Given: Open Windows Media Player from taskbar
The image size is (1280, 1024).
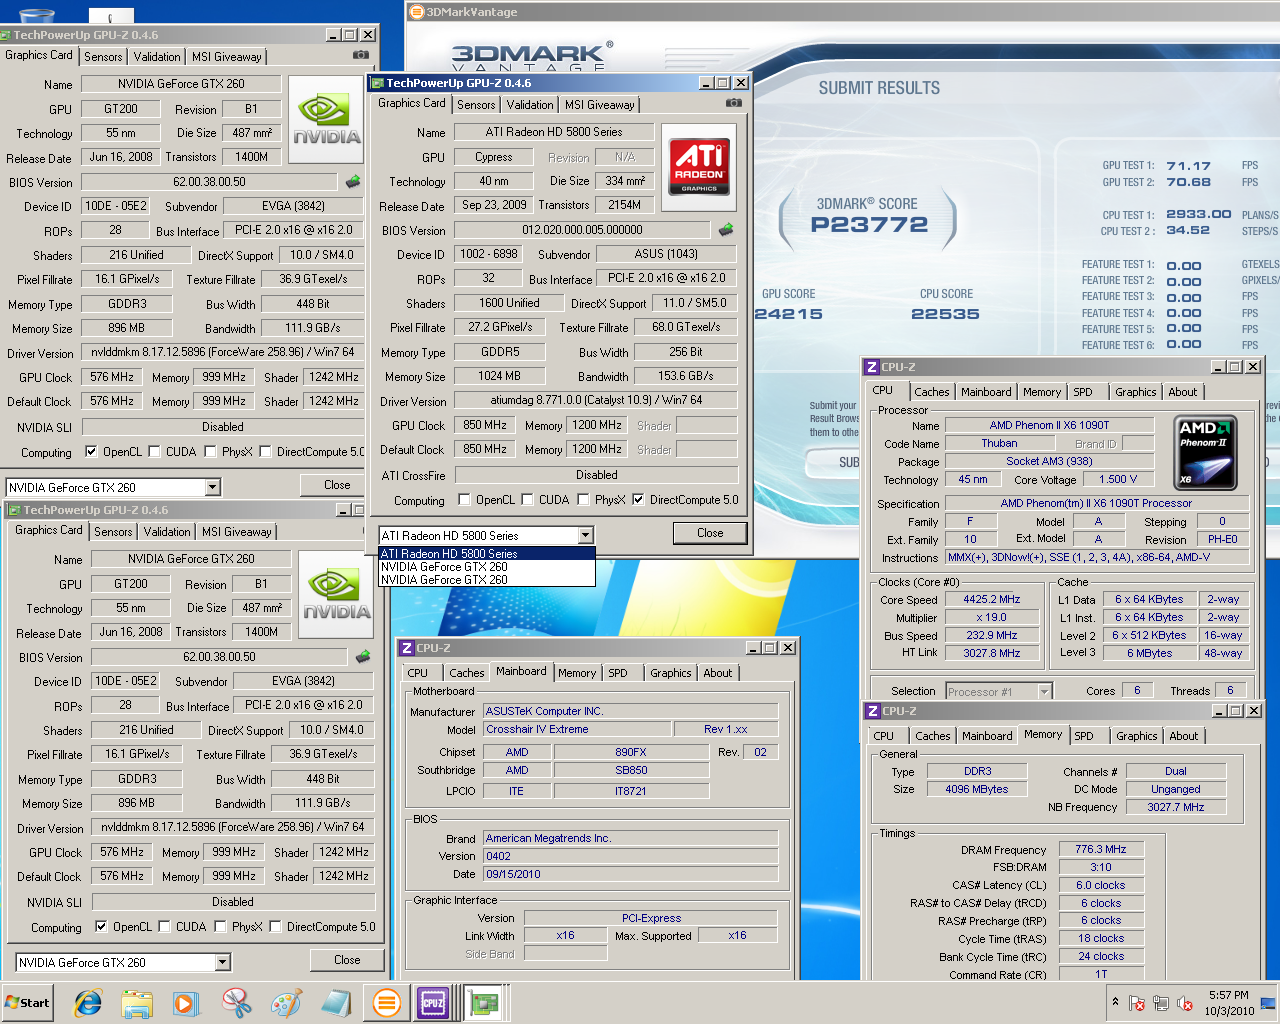Looking at the screenshot, I should 186,1003.
